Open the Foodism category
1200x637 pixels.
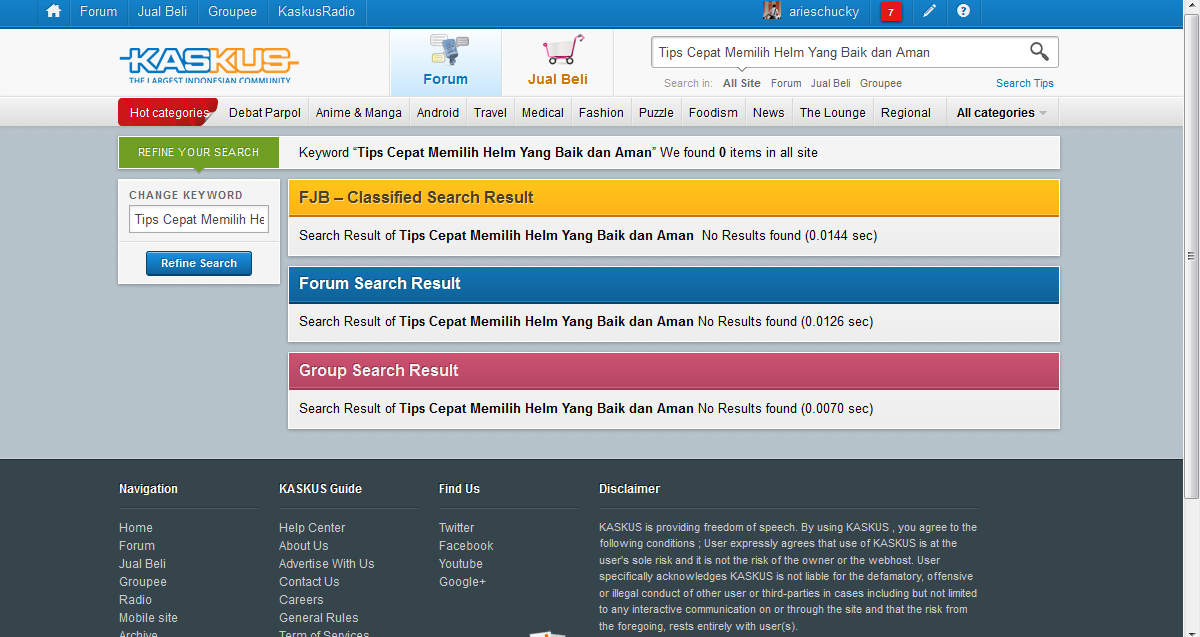click(x=713, y=113)
